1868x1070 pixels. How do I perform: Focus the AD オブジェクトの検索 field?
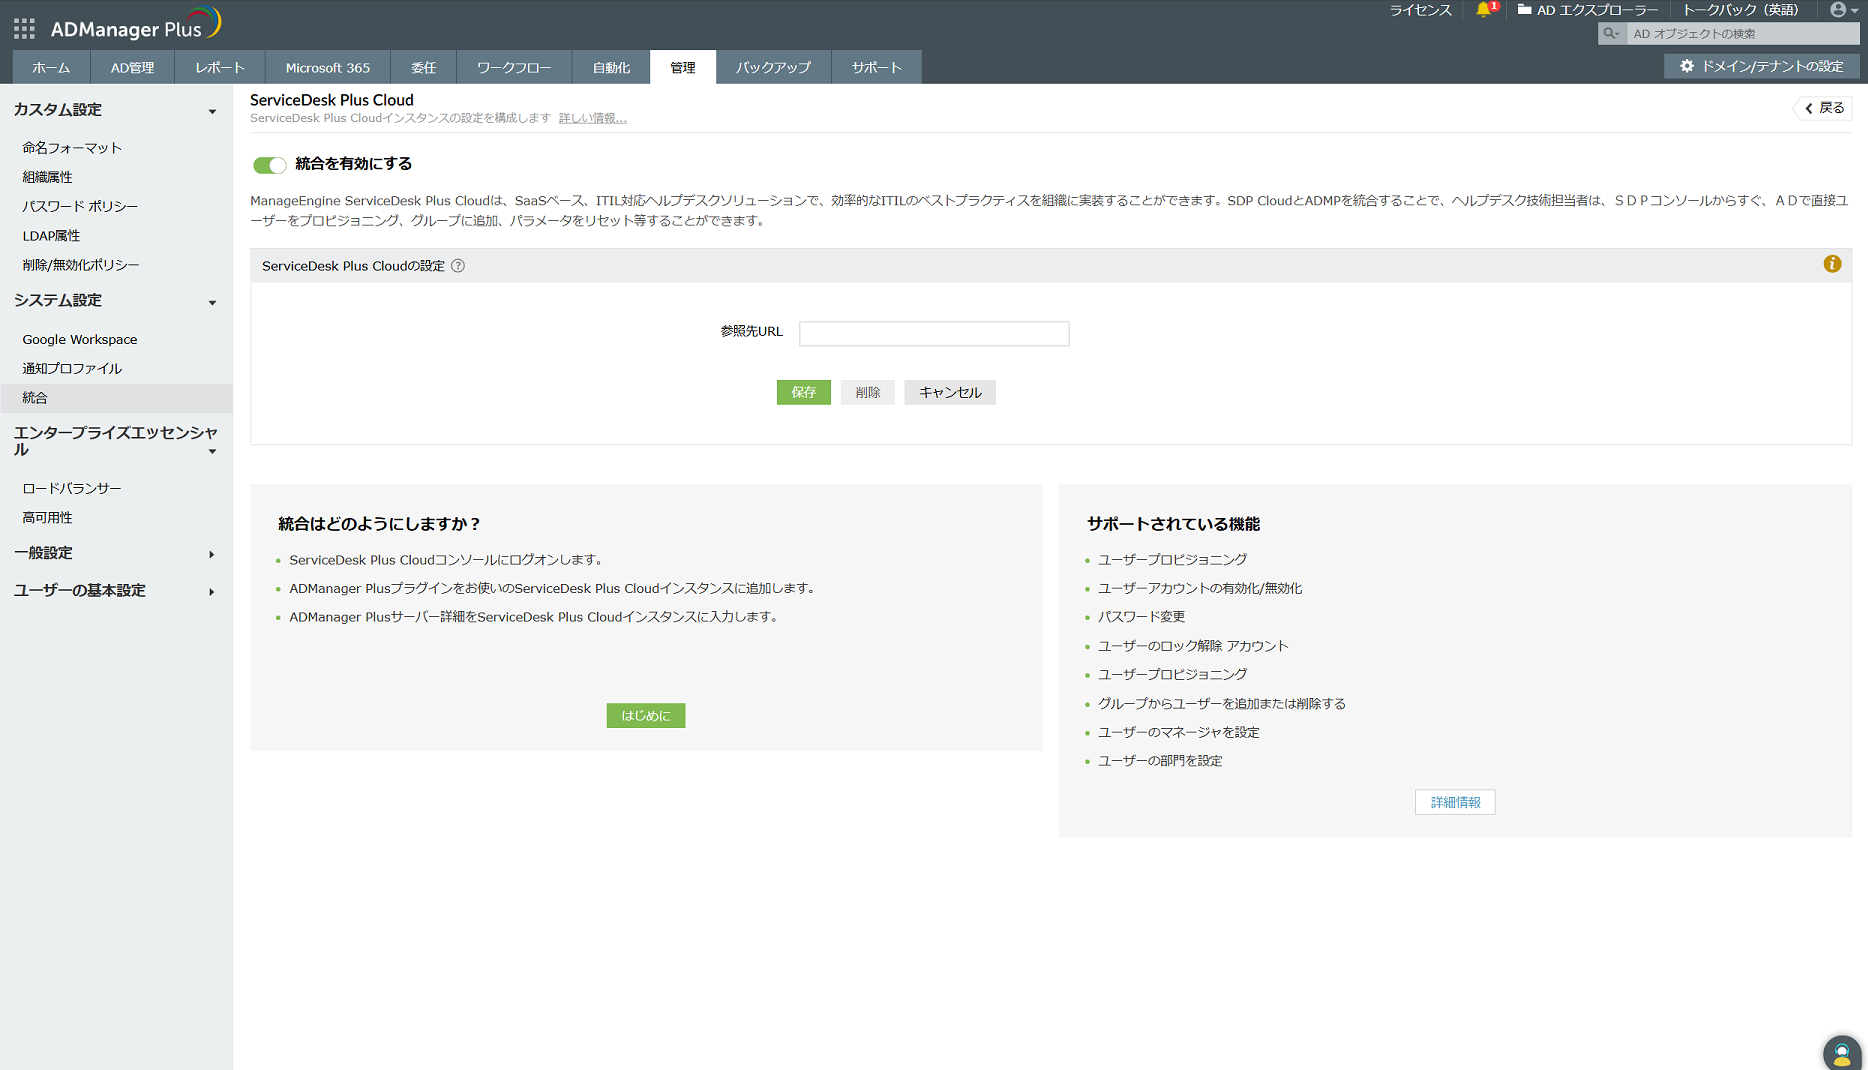(x=1741, y=34)
